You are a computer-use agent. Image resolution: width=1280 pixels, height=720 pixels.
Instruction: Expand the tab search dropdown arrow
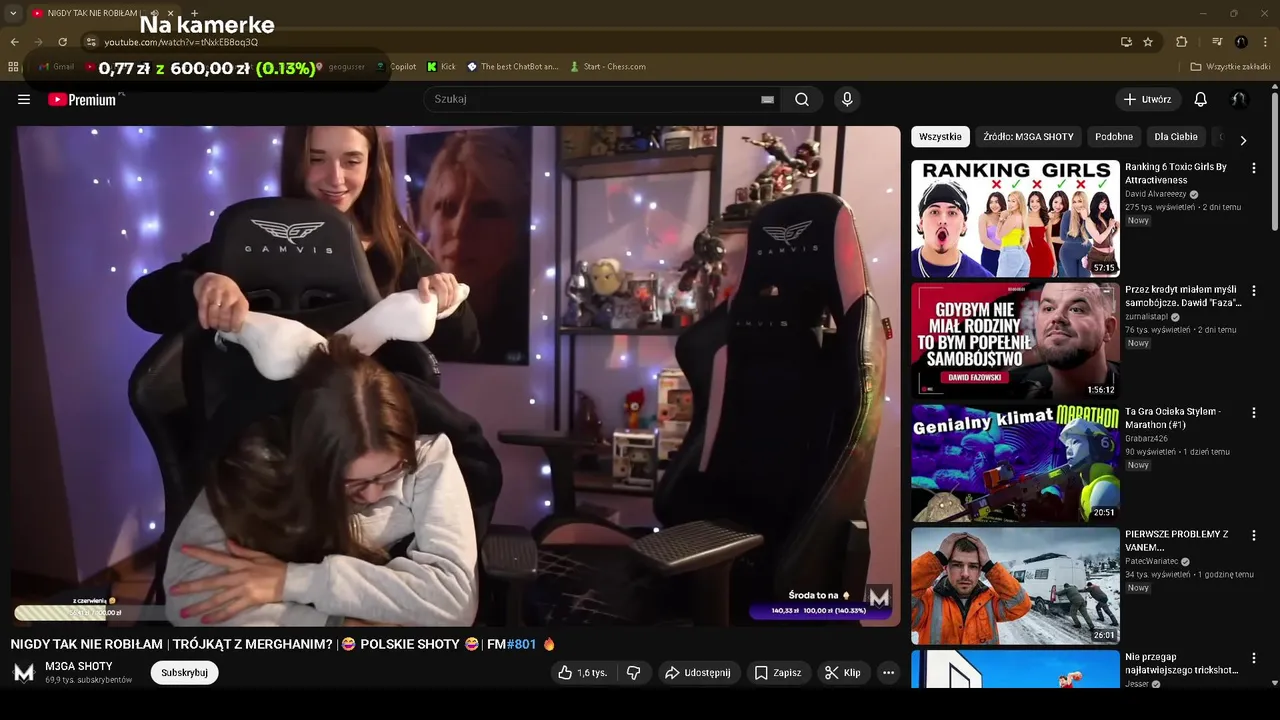tap(13, 13)
